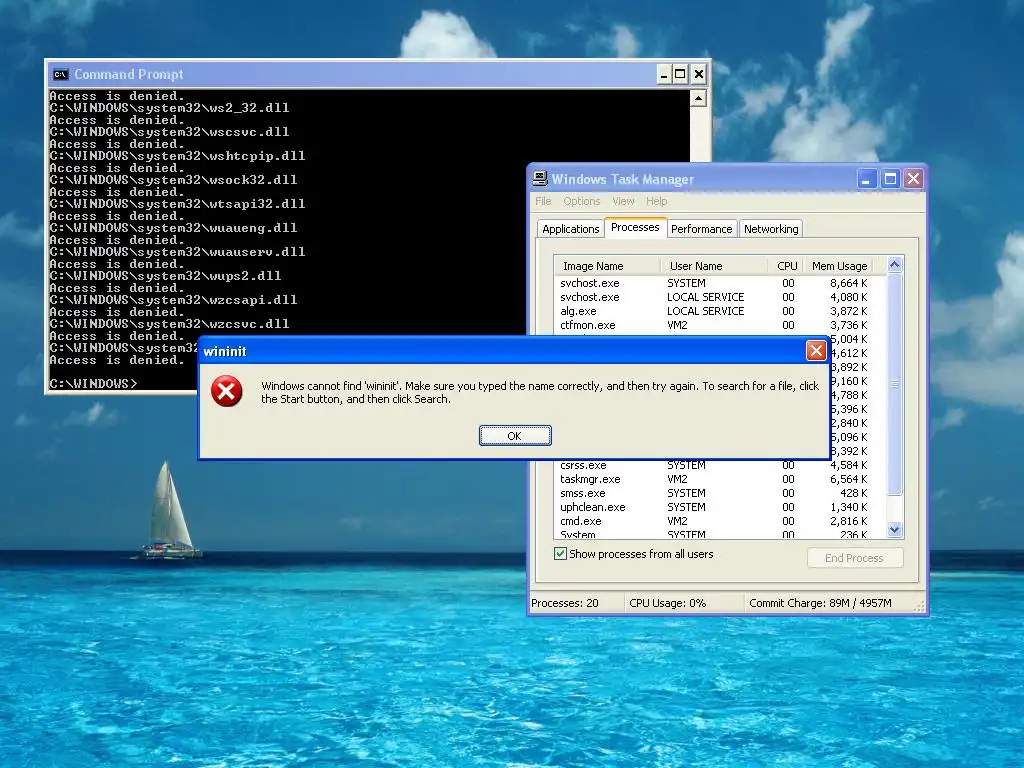Click the ws2_32.dll path line in Command Prompt
1024x768 pixels.
pos(169,108)
